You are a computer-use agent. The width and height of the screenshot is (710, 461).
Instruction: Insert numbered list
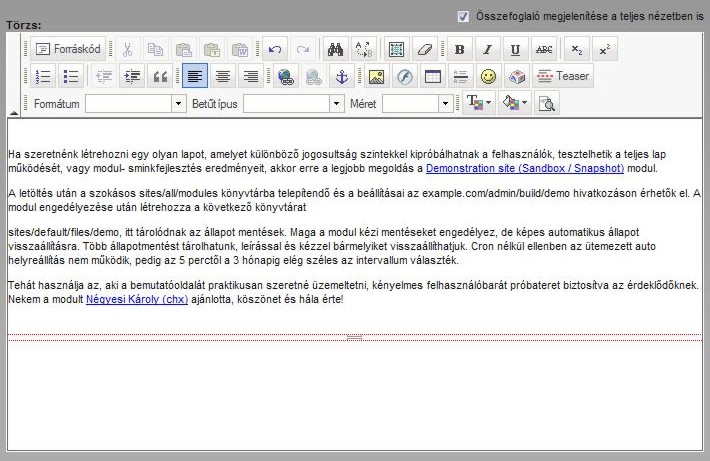43,76
